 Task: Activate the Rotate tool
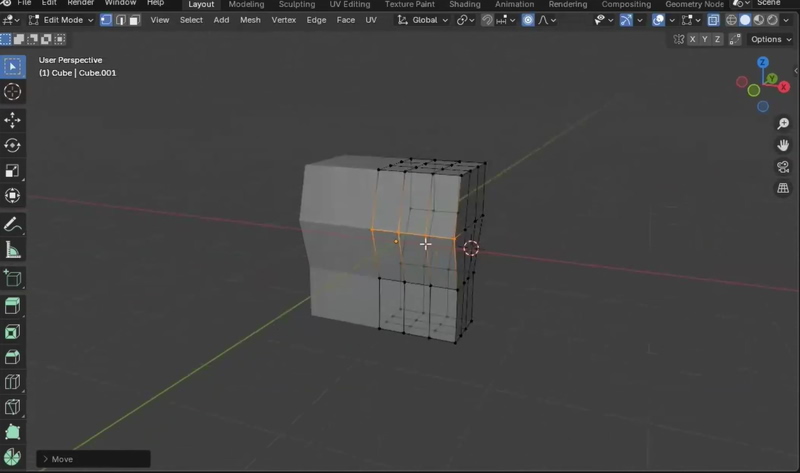13,146
